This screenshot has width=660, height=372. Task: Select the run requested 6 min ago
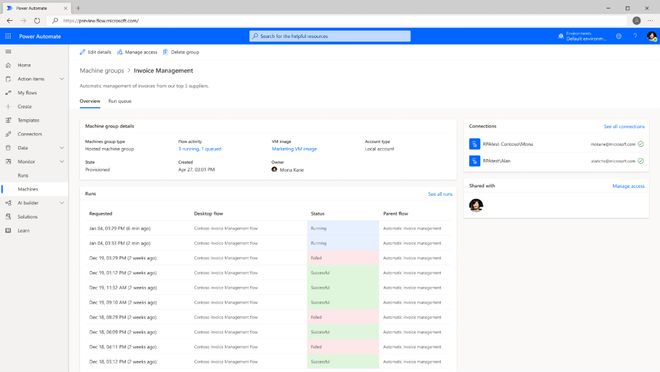point(268,229)
